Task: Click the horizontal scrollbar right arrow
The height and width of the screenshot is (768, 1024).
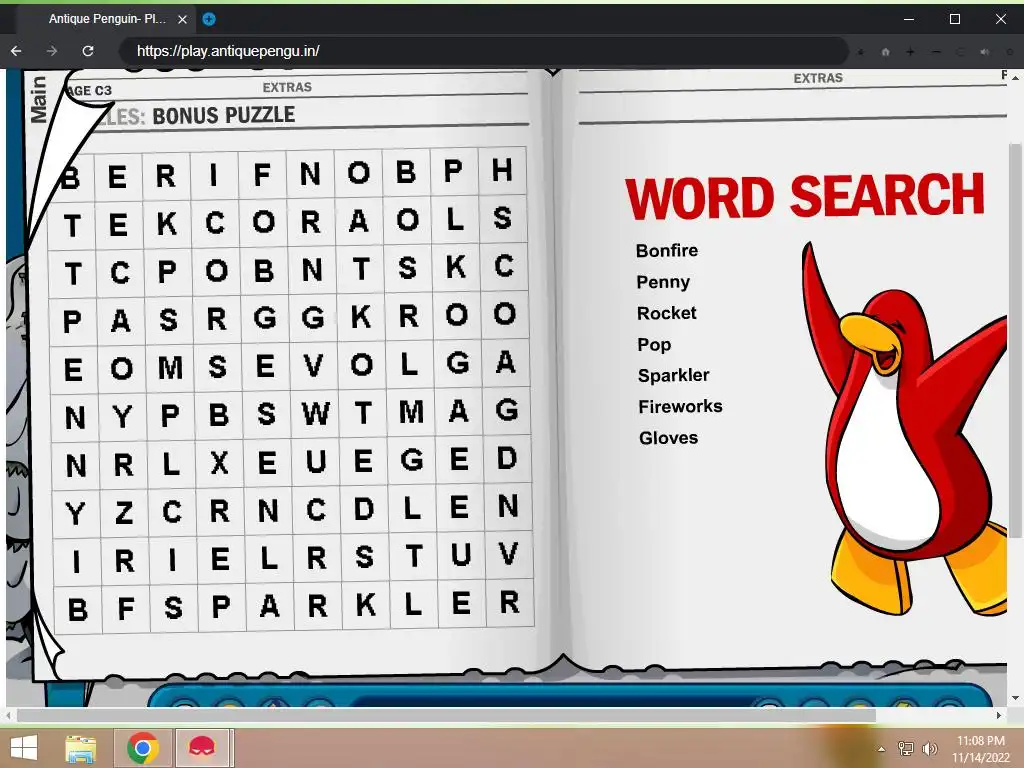Action: 999,715
